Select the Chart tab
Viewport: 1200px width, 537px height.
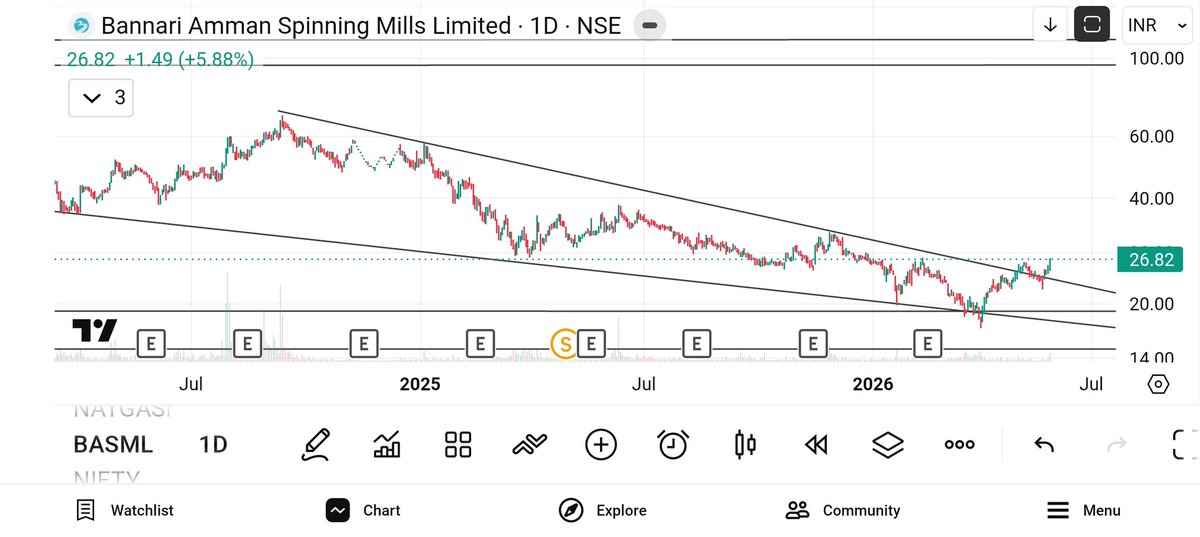tap(363, 510)
